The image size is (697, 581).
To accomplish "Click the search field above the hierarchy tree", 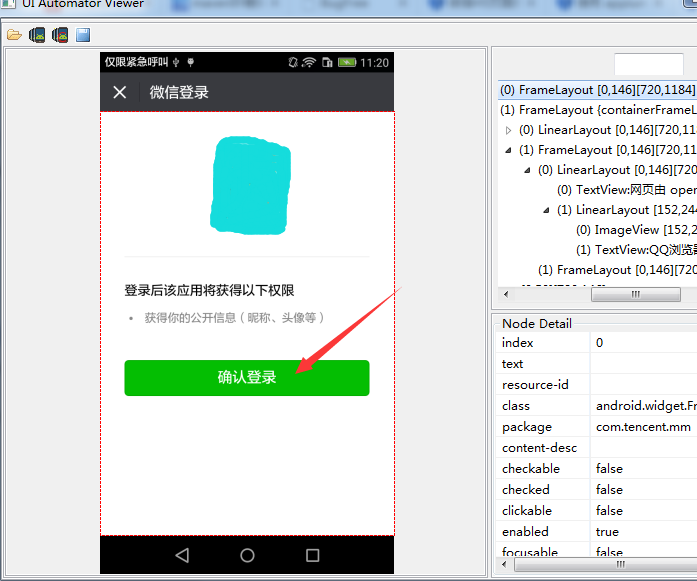I will [649, 64].
